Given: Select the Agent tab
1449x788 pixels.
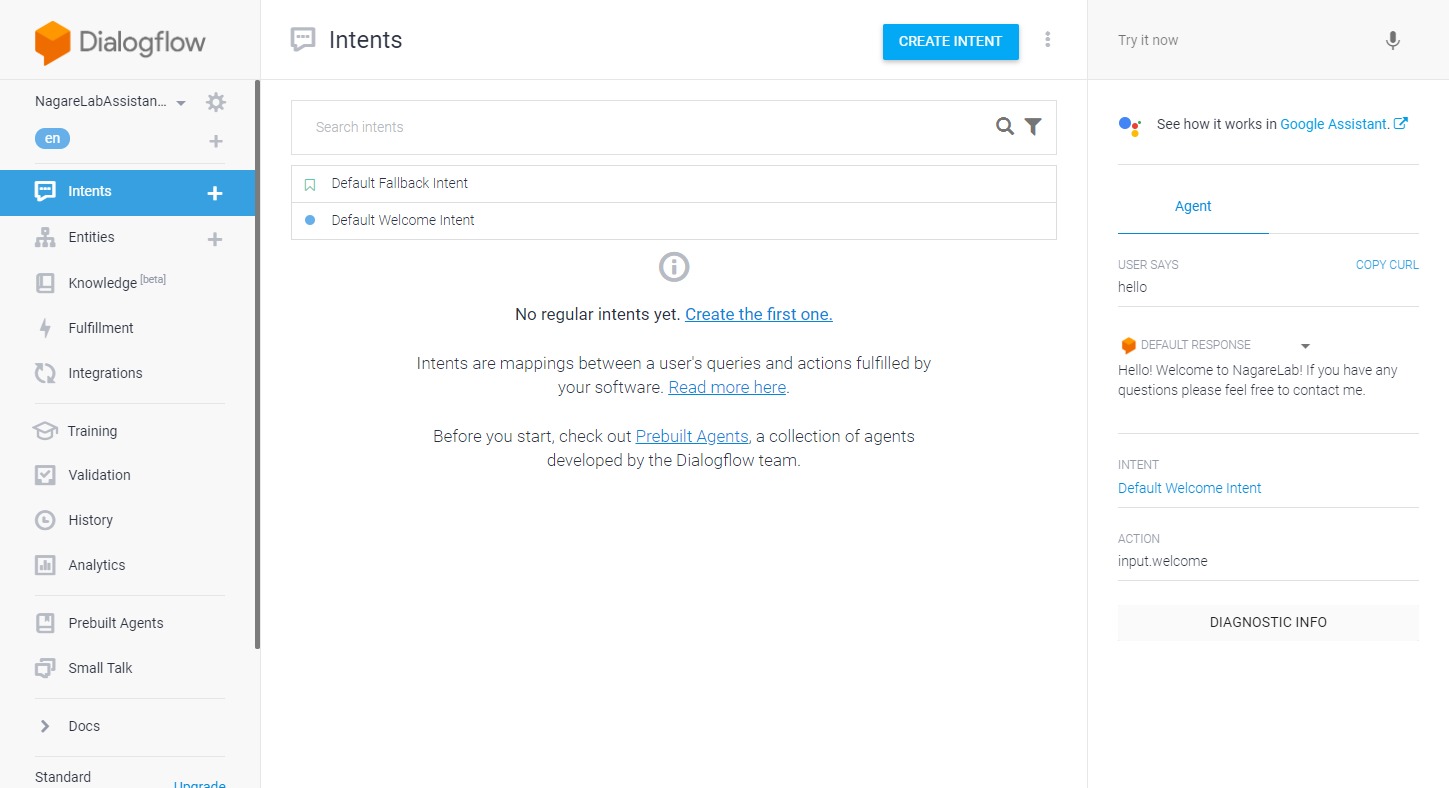Looking at the screenshot, I should (x=1193, y=206).
